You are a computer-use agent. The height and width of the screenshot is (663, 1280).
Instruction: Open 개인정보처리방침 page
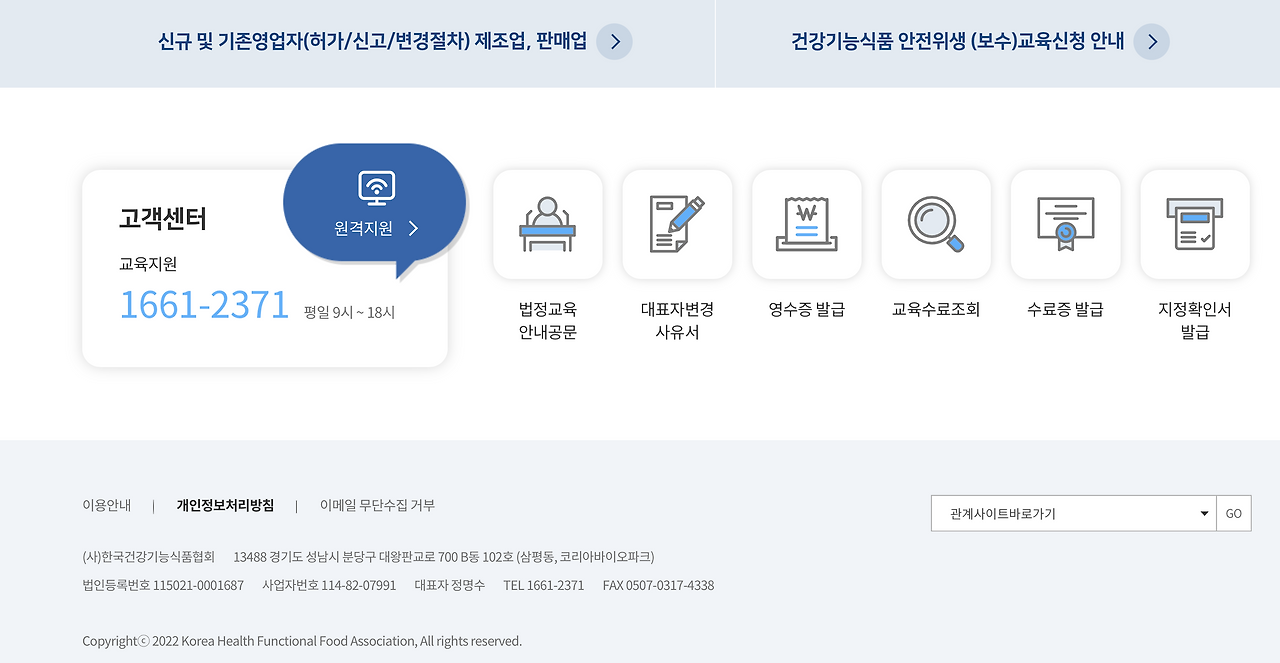tap(225, 505)
